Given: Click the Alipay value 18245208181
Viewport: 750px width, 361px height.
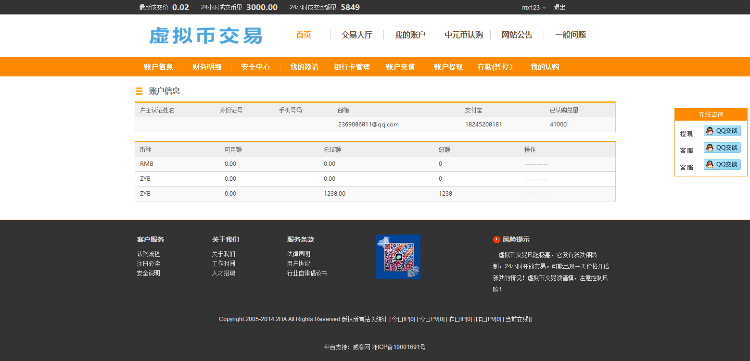Looking at the screenshot, I should coord(484,124).
